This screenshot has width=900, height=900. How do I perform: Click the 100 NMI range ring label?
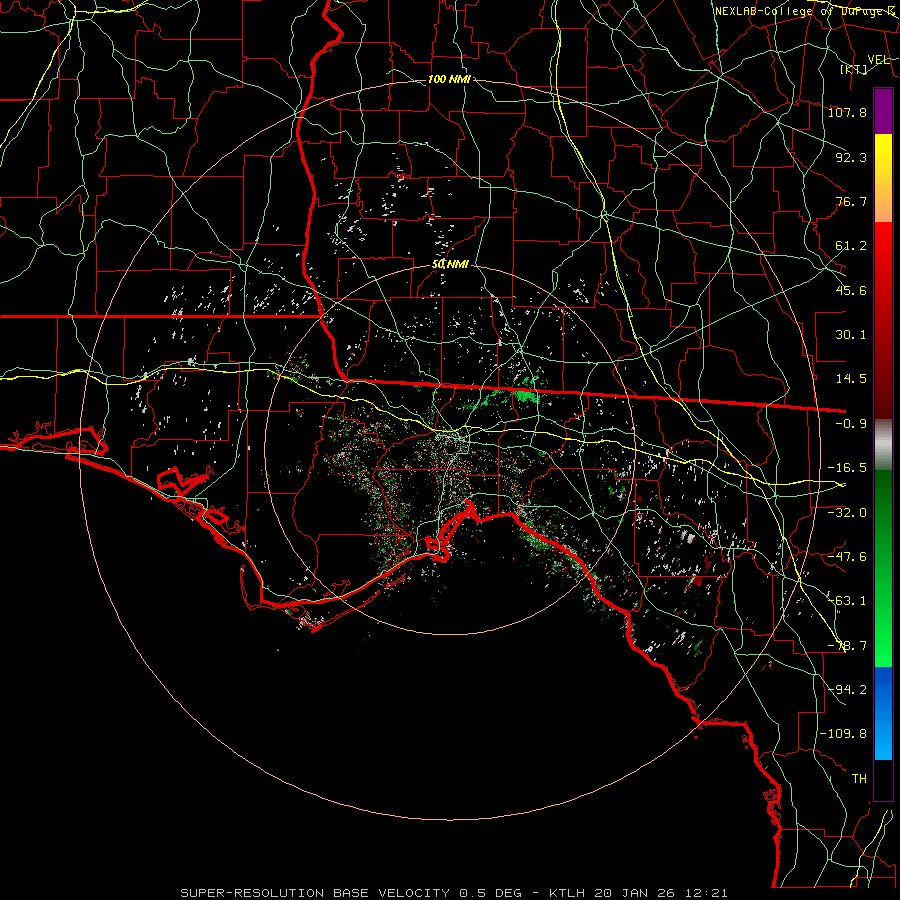pyautogui.click(x=449, y=79)
